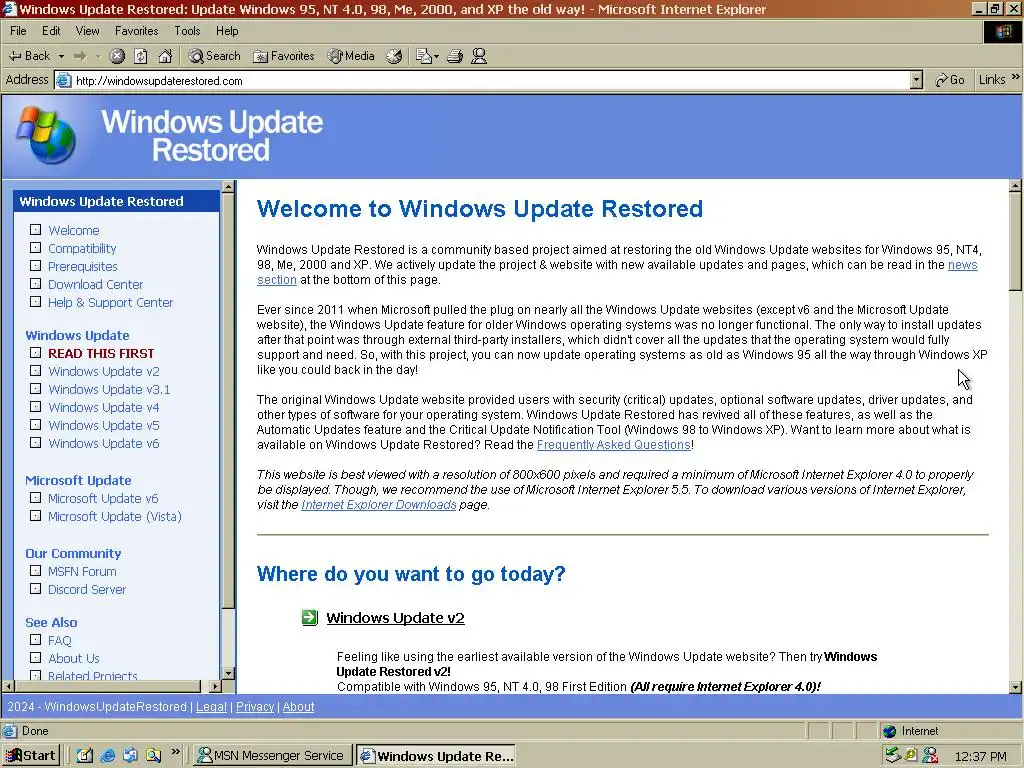Click the green arrow icon beside Windows Update v2
This screenshot has width=1024, height=768.
click(x=310, y=617)
